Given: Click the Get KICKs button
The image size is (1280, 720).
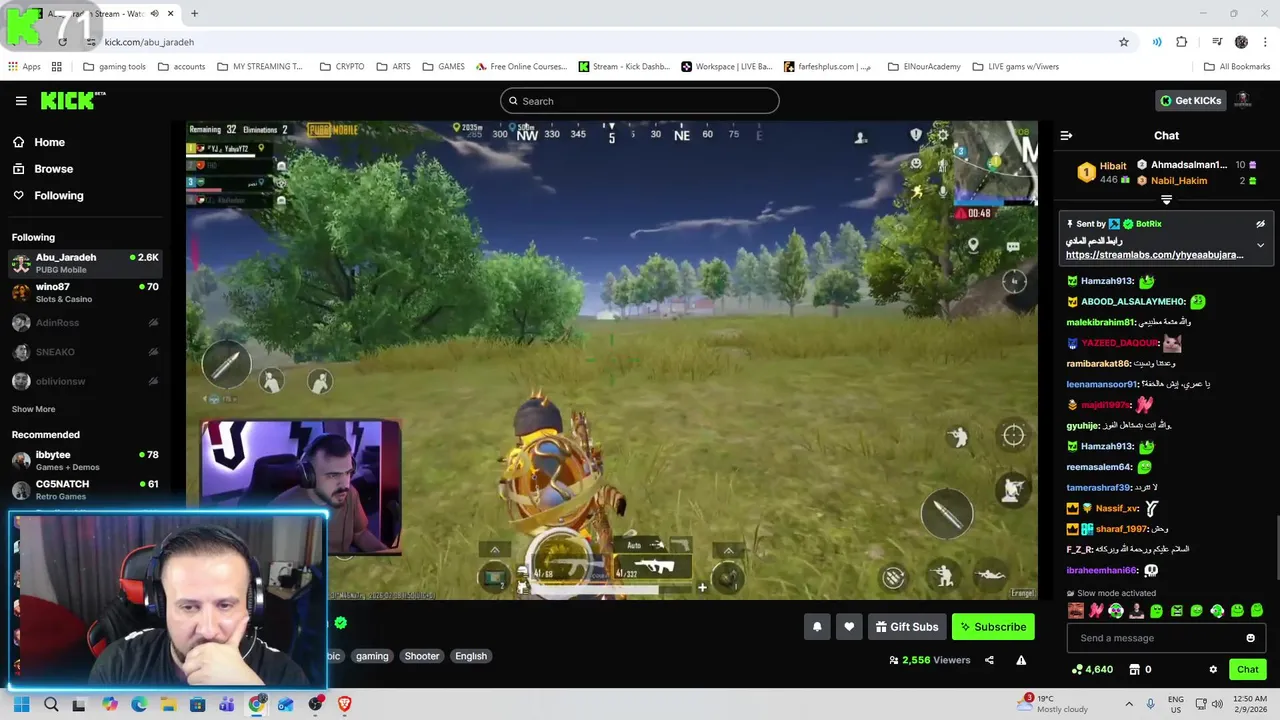Looking at the screenshot, I should pyautogui.click(x=1190, y=100).
